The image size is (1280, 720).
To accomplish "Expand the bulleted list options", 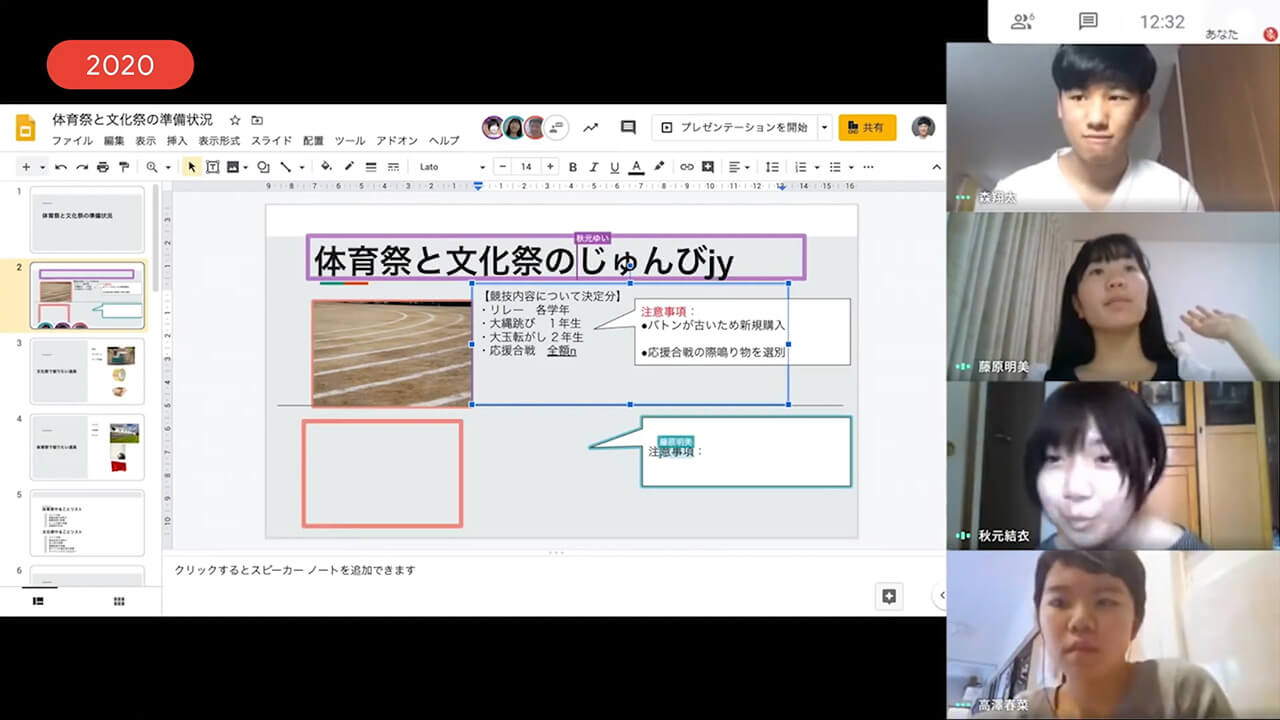I will [850, 167].
